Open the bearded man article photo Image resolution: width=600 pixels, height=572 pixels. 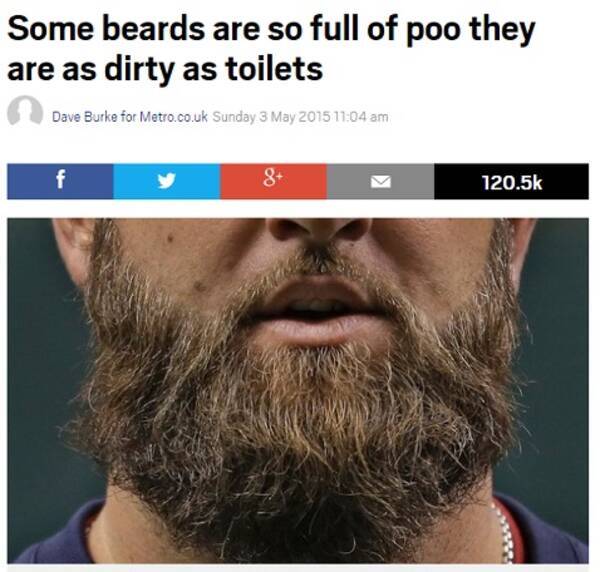point(298,391)
